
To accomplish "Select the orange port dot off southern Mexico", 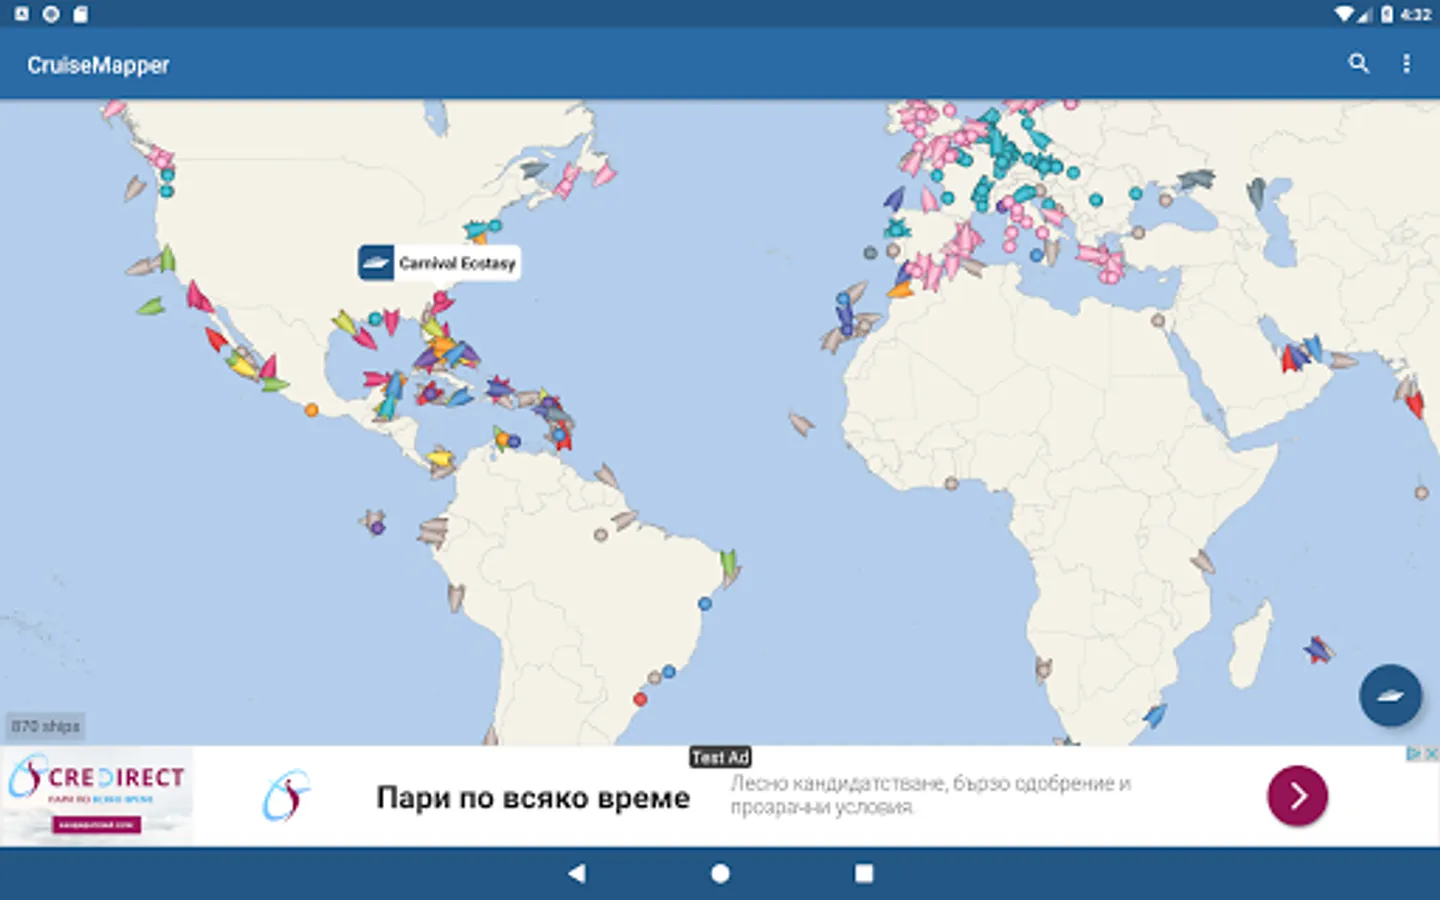I will tap(312, 410).
